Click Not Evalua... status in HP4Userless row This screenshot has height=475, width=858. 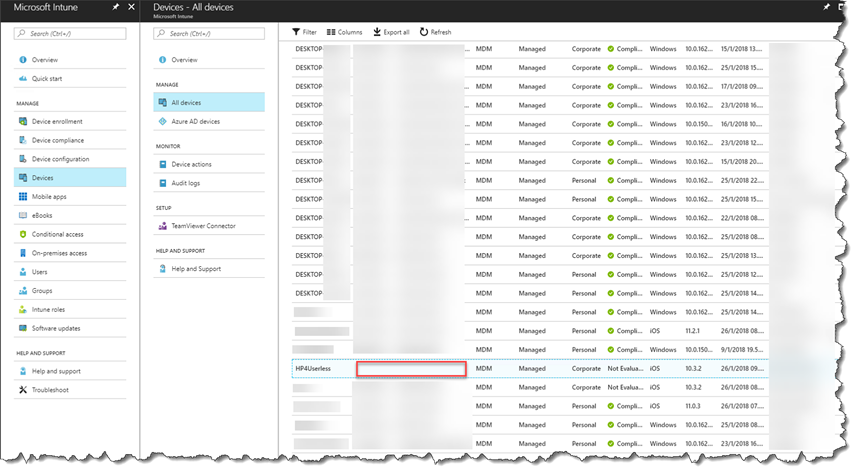[625, 368]
